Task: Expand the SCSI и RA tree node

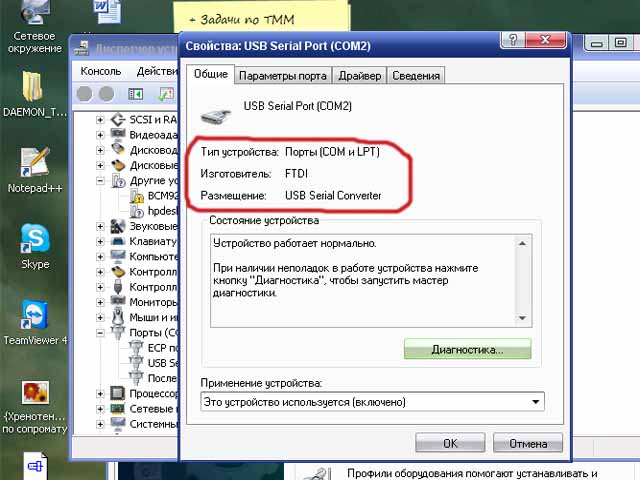Action: point(100,120)
